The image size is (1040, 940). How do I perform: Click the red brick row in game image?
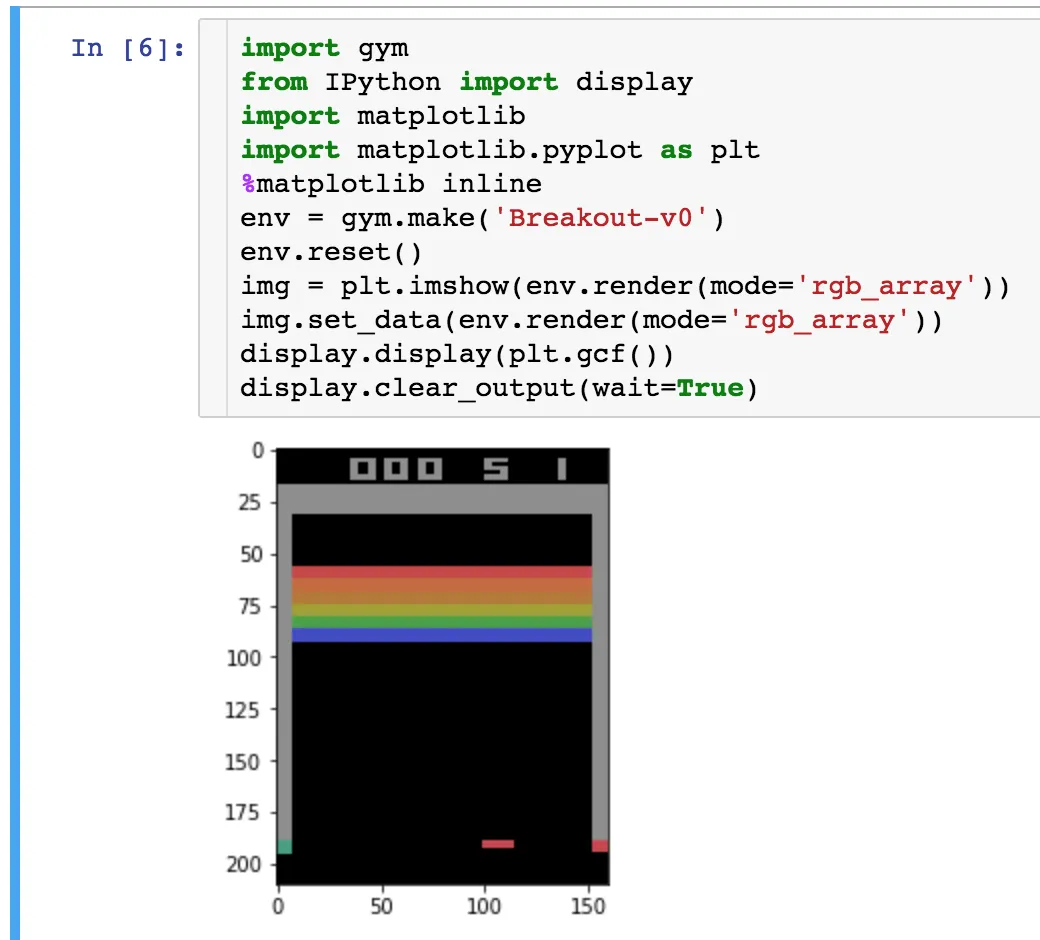tap(442, 572)
